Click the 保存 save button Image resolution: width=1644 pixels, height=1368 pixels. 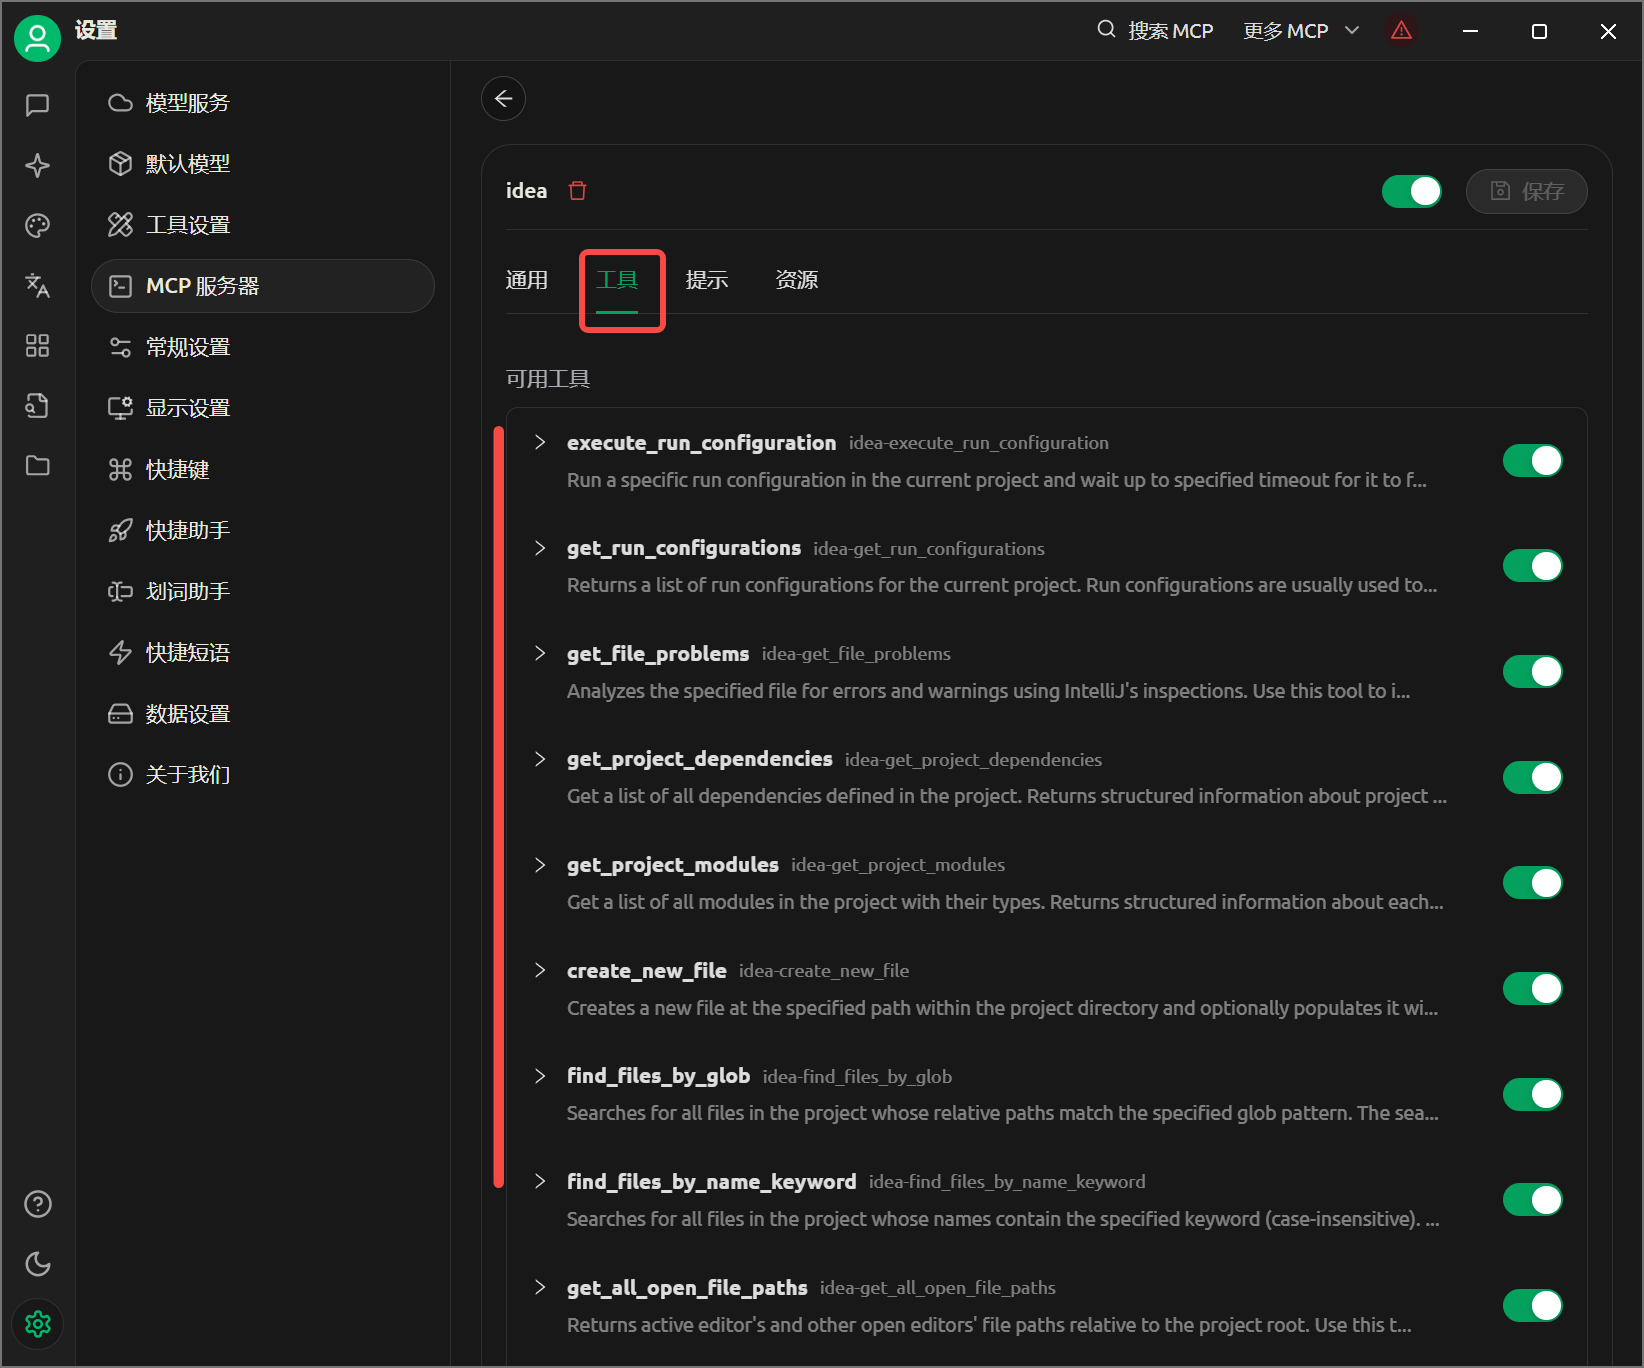click(1526, 191)
